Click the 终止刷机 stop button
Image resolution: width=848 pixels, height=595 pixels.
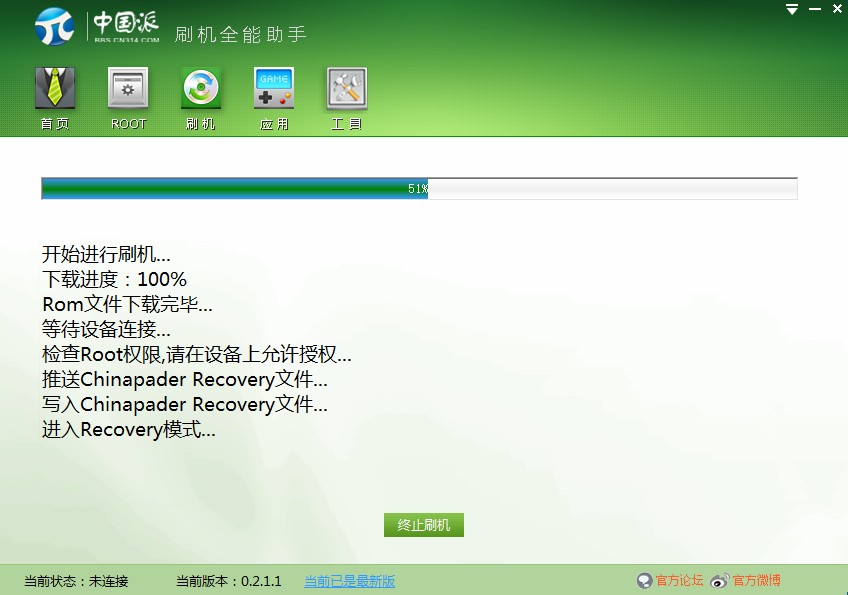423,525
